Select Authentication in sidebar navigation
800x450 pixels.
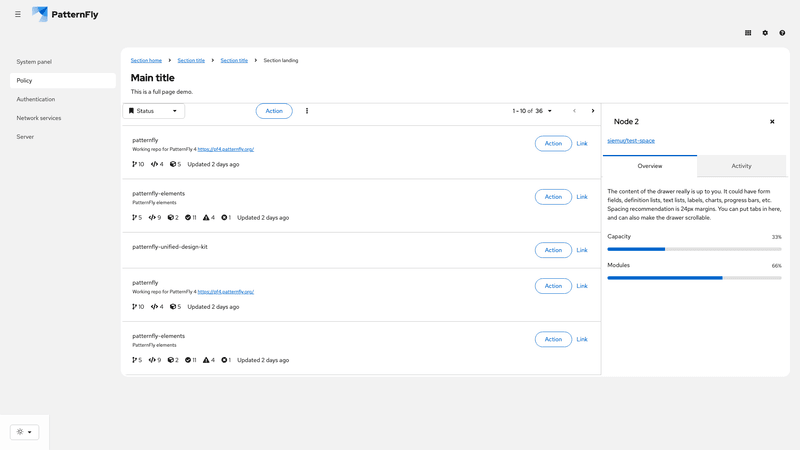tap(63, 99)
